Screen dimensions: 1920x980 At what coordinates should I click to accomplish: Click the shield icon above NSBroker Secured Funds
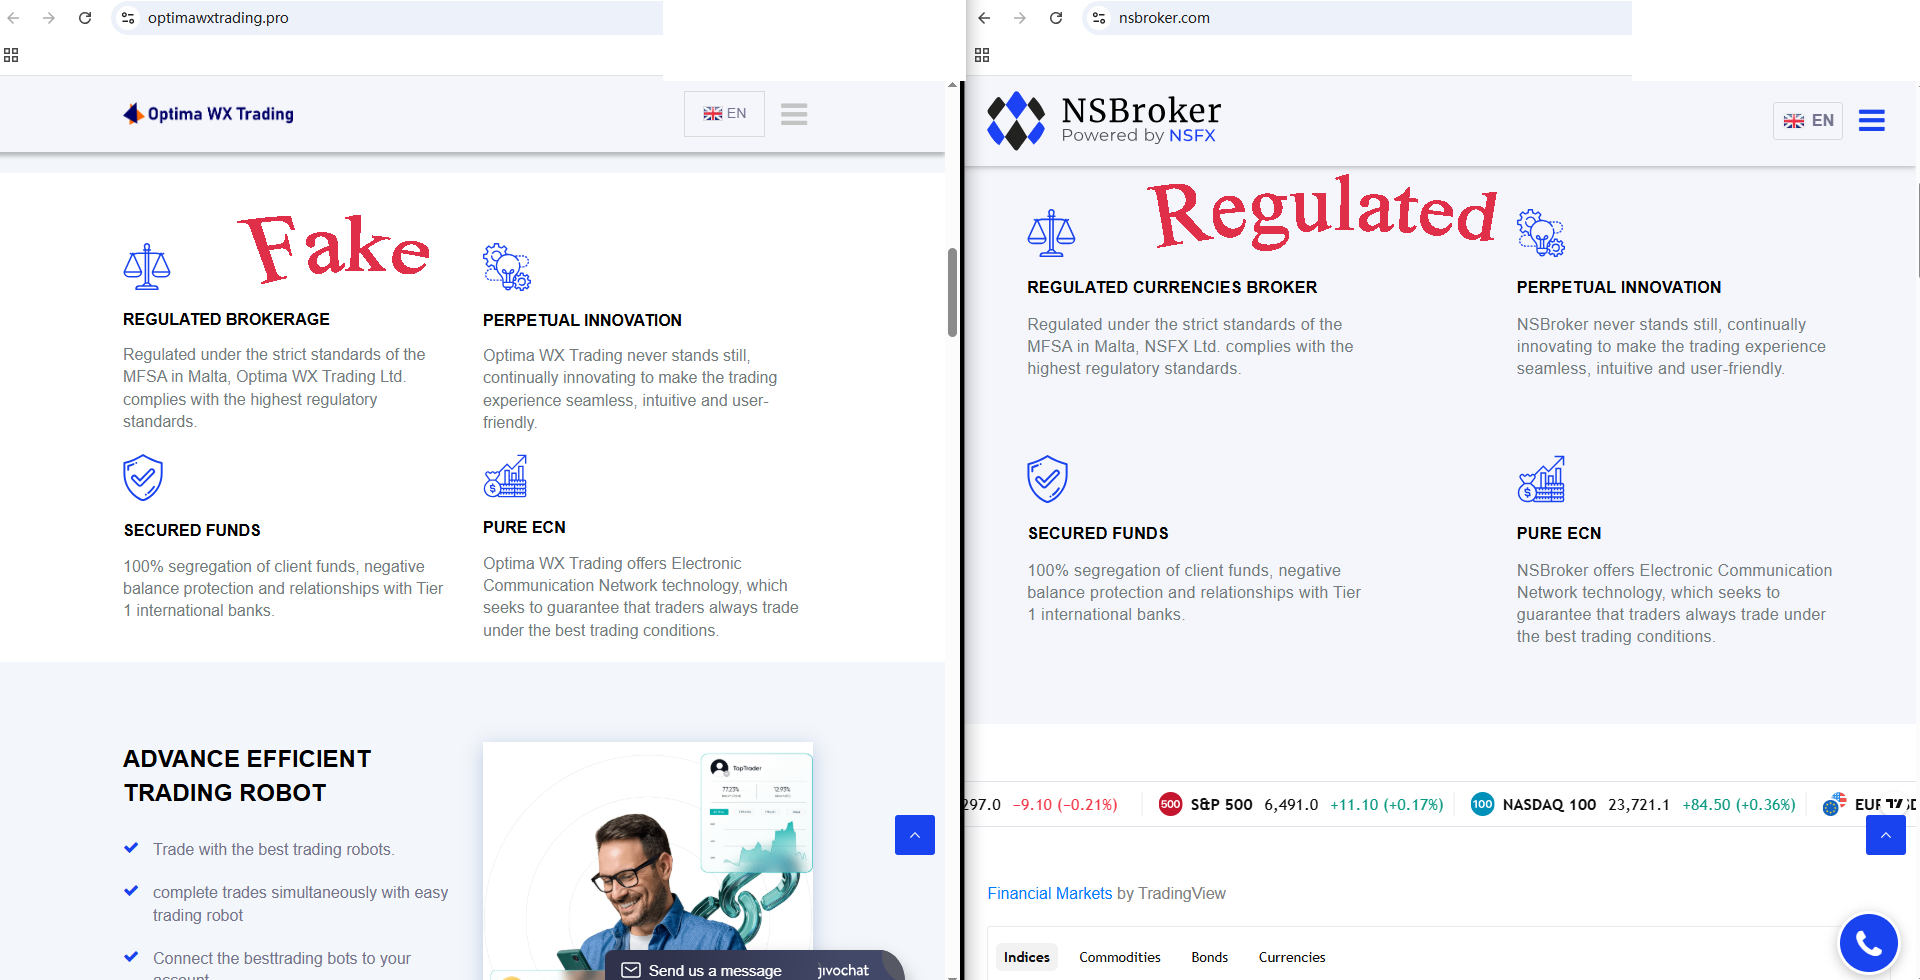coord(1047,479)
